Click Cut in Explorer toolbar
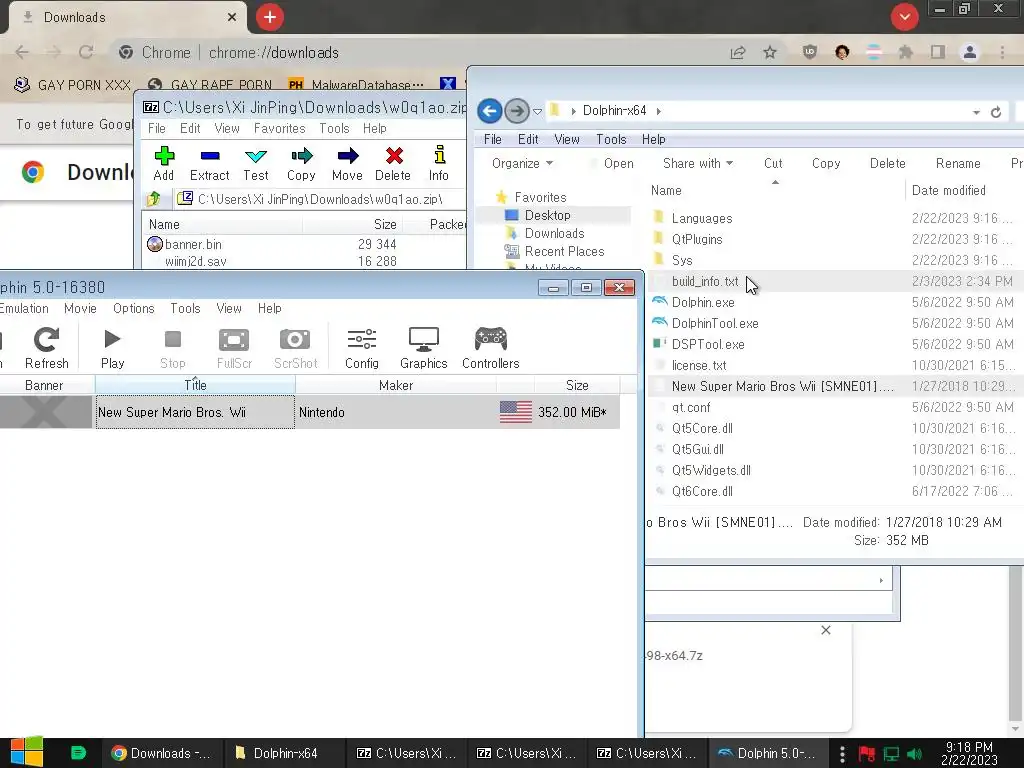The image size is (1024, 768). pyautogui.click(x=773, y=163)
